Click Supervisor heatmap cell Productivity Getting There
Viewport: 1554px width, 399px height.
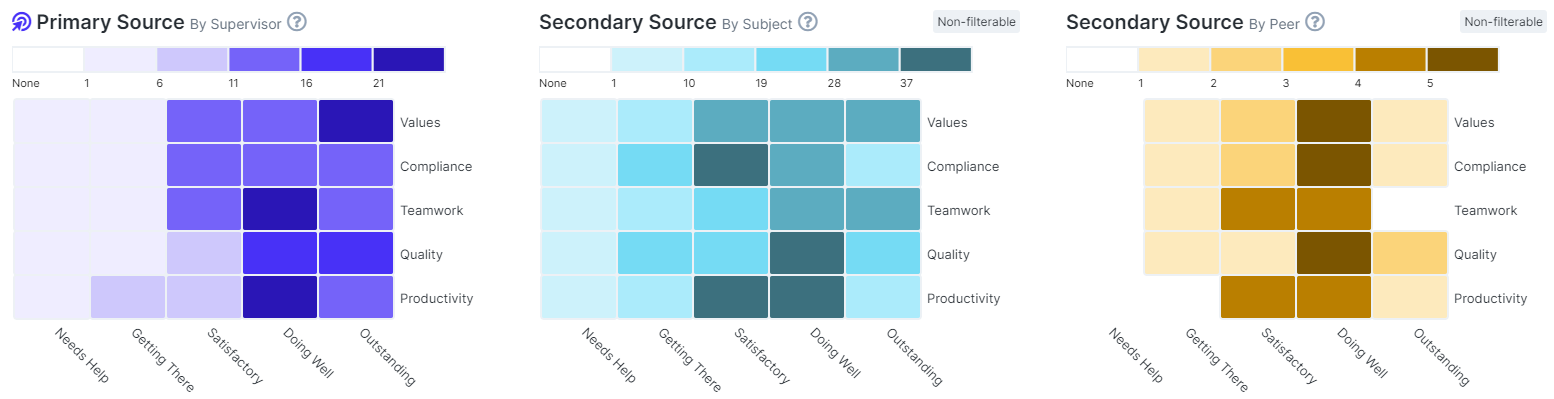click(x=128, y=297)
